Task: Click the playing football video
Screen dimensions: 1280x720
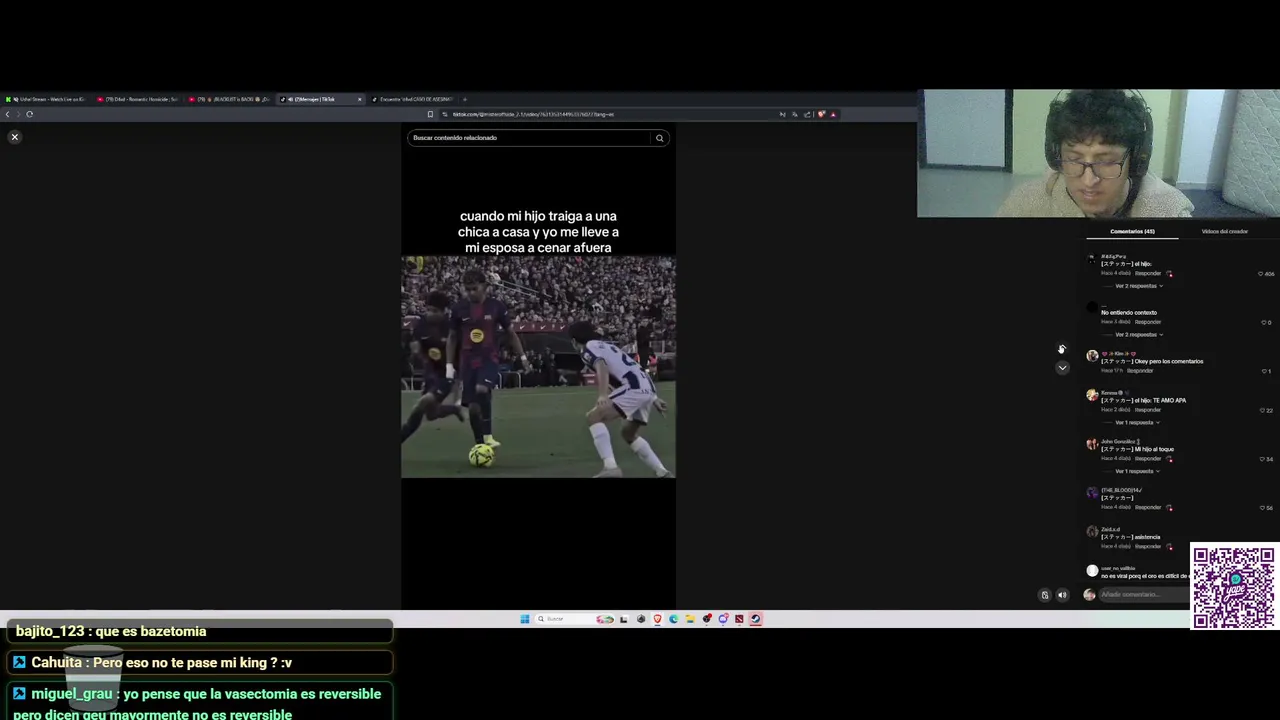Action: [x=538, y=366]
